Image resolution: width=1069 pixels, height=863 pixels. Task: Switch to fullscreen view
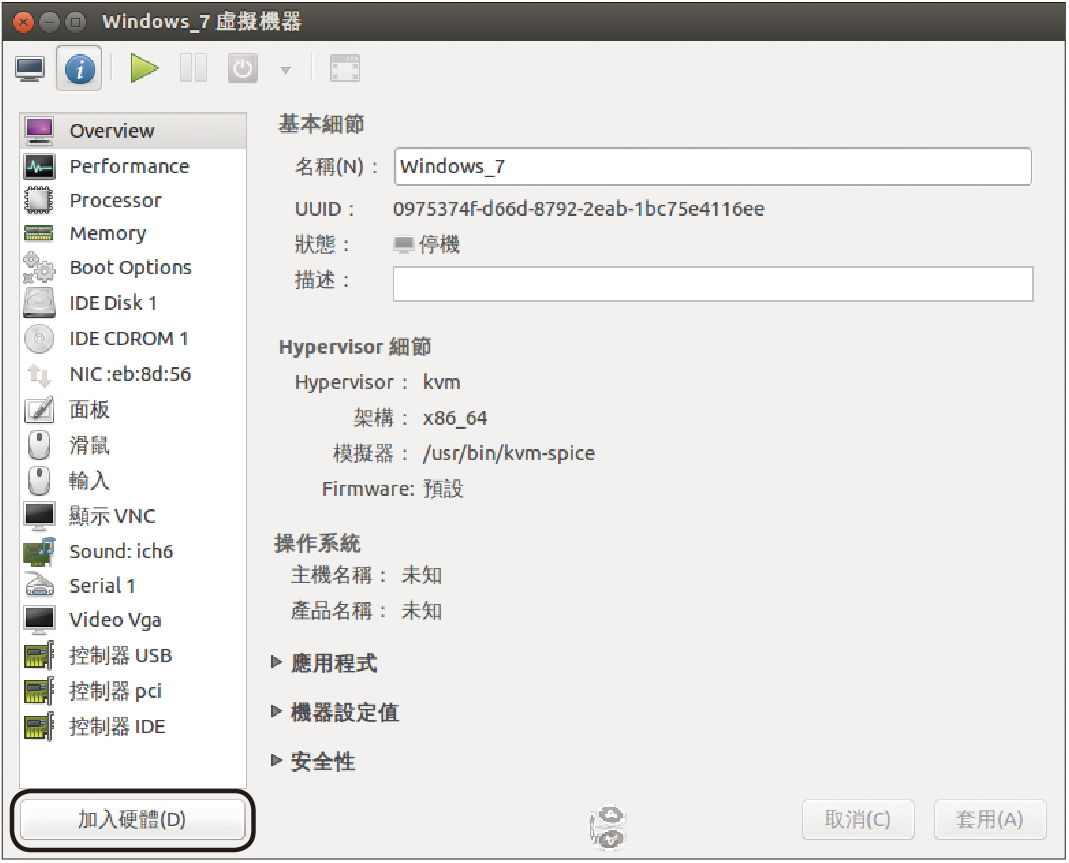[x=345, y=69]
